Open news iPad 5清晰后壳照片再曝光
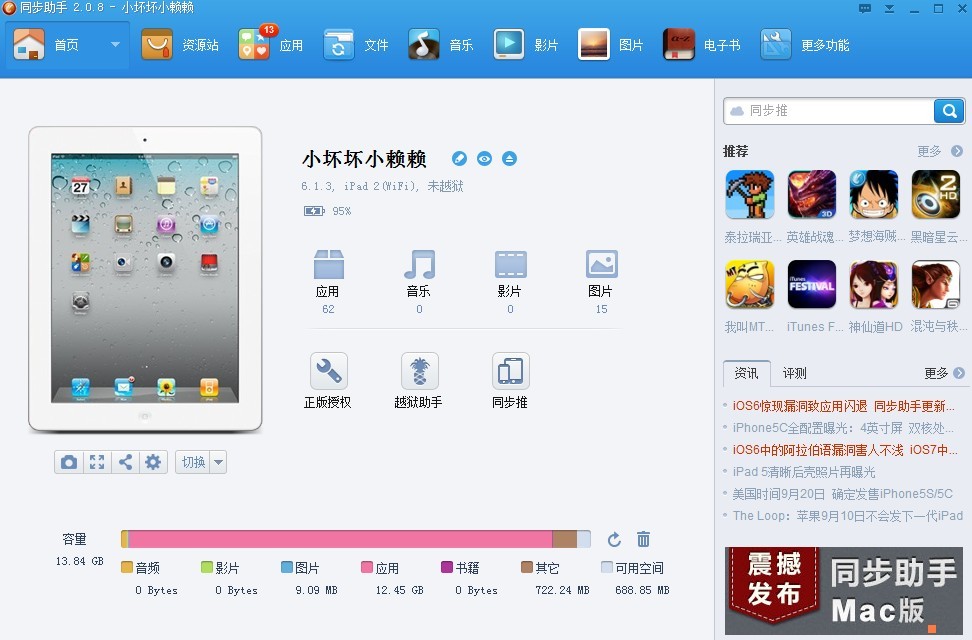The image size is (972, 640). (x=804, y=472)
